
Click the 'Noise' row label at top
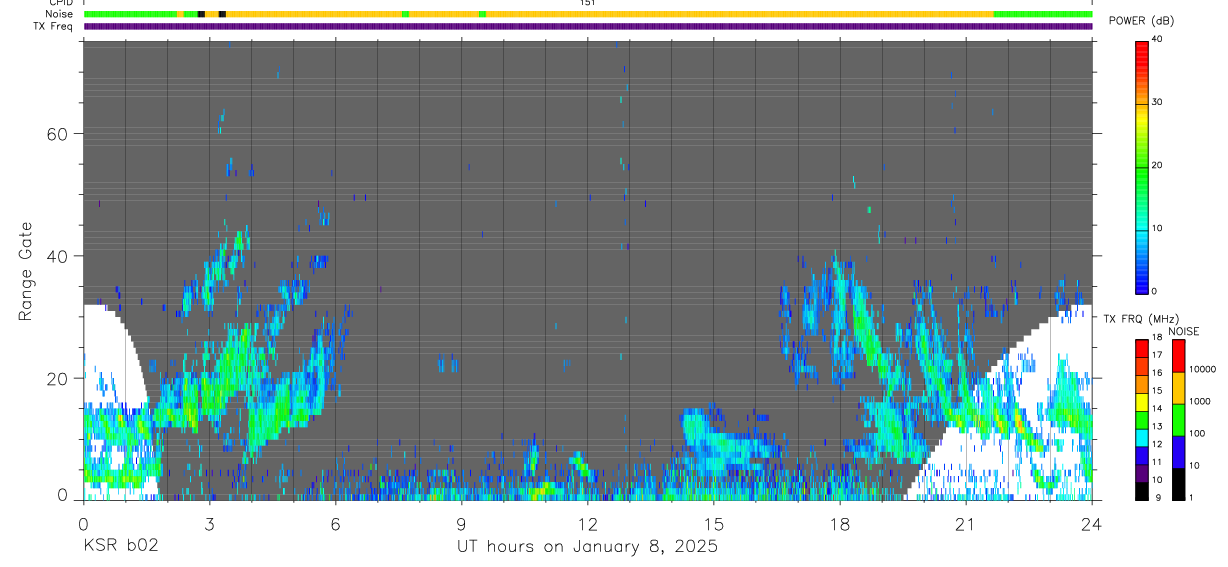click(x=60, y=14)
